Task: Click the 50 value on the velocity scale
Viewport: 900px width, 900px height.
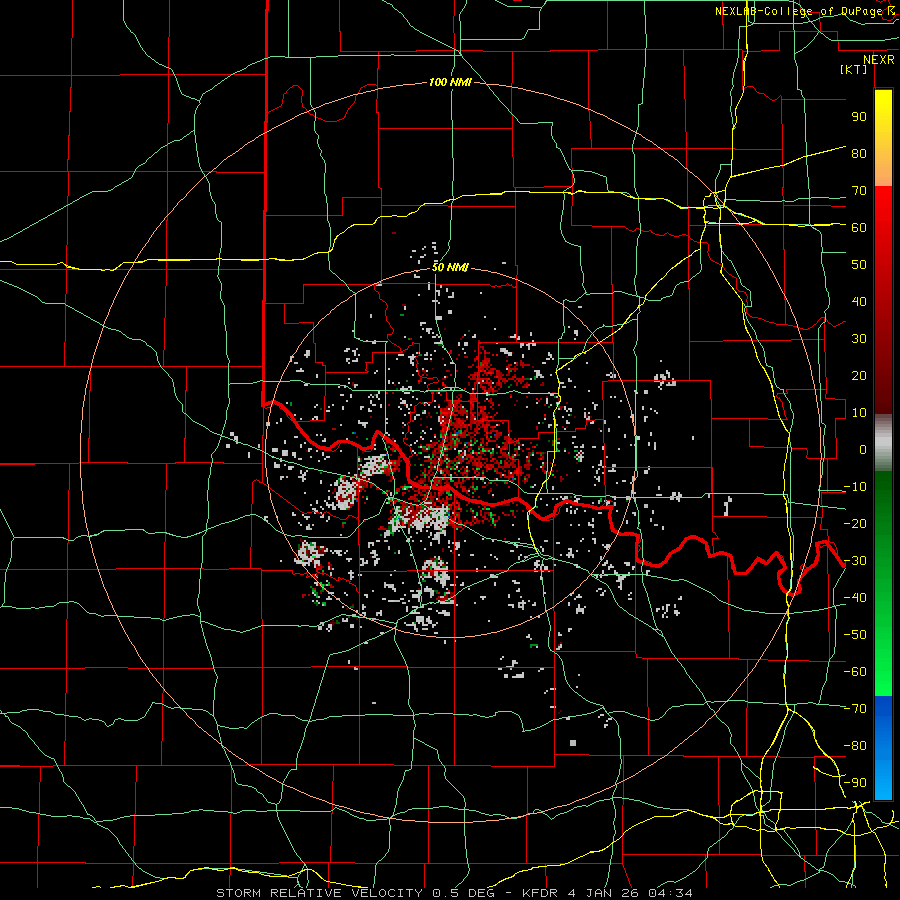Action: click(x=859, y=265)
